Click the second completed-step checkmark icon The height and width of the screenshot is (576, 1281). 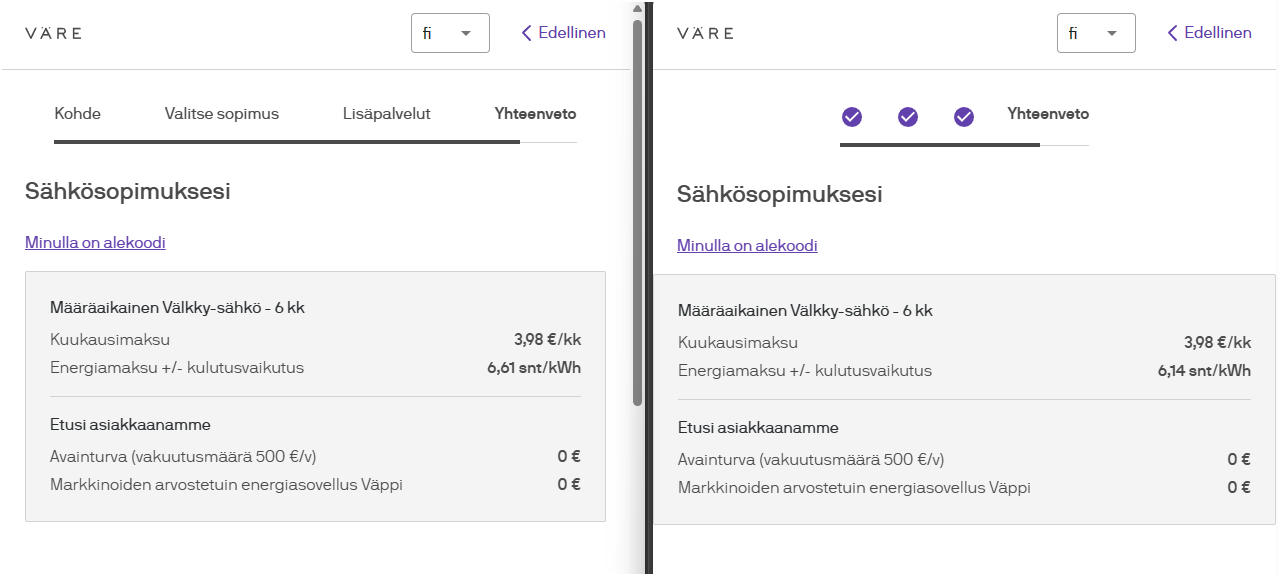click(x=908, y=117)
